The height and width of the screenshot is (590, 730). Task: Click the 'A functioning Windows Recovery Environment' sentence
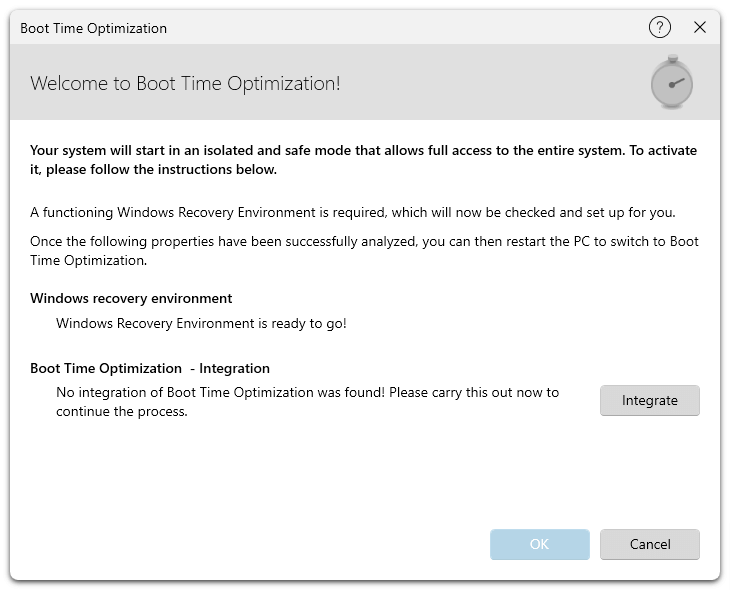point(352,212)
